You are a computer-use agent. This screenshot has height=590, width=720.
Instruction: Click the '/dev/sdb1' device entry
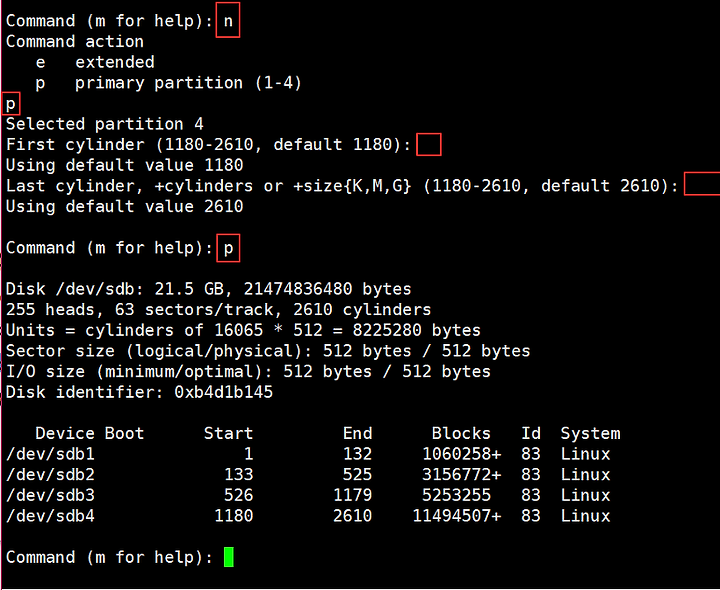click(x=50, y=454)
